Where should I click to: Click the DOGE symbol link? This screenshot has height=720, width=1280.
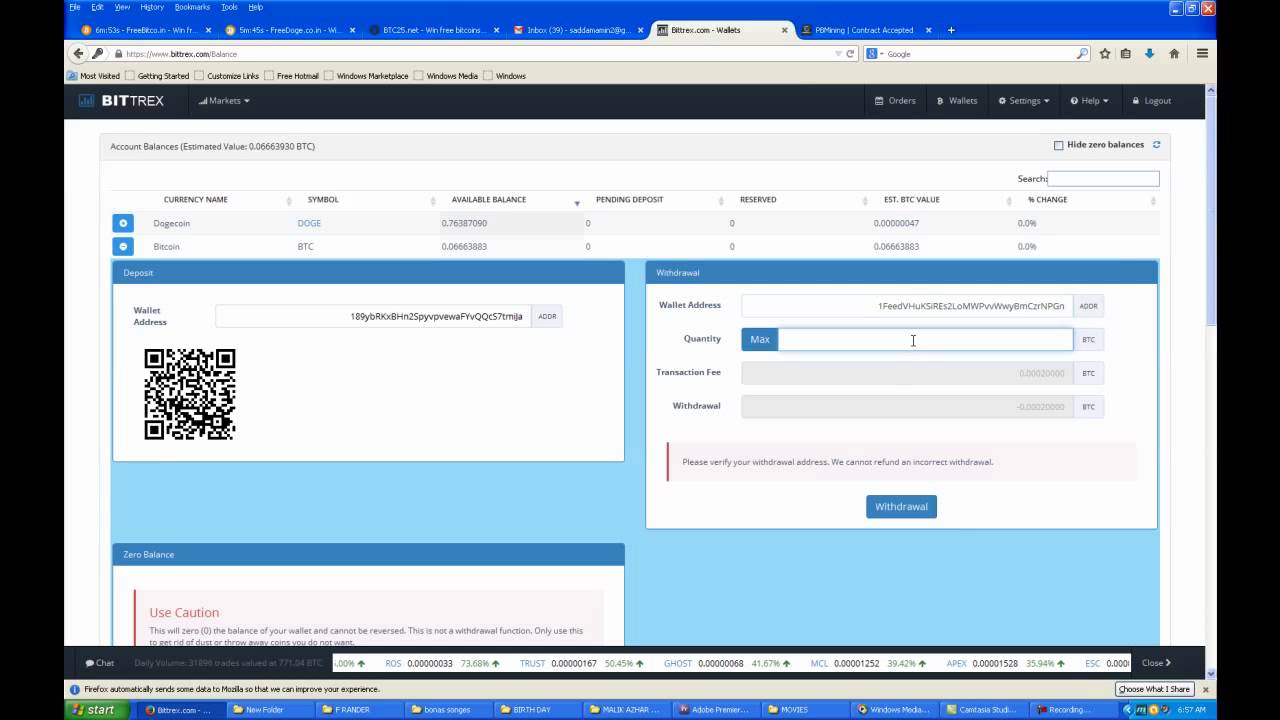tap(309, 223)
